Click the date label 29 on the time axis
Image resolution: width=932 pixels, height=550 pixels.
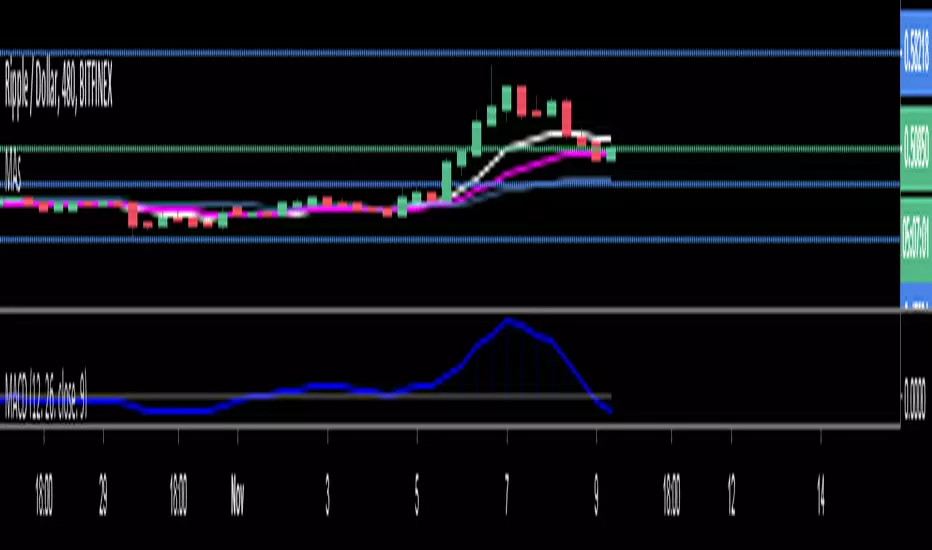[103, 494]
